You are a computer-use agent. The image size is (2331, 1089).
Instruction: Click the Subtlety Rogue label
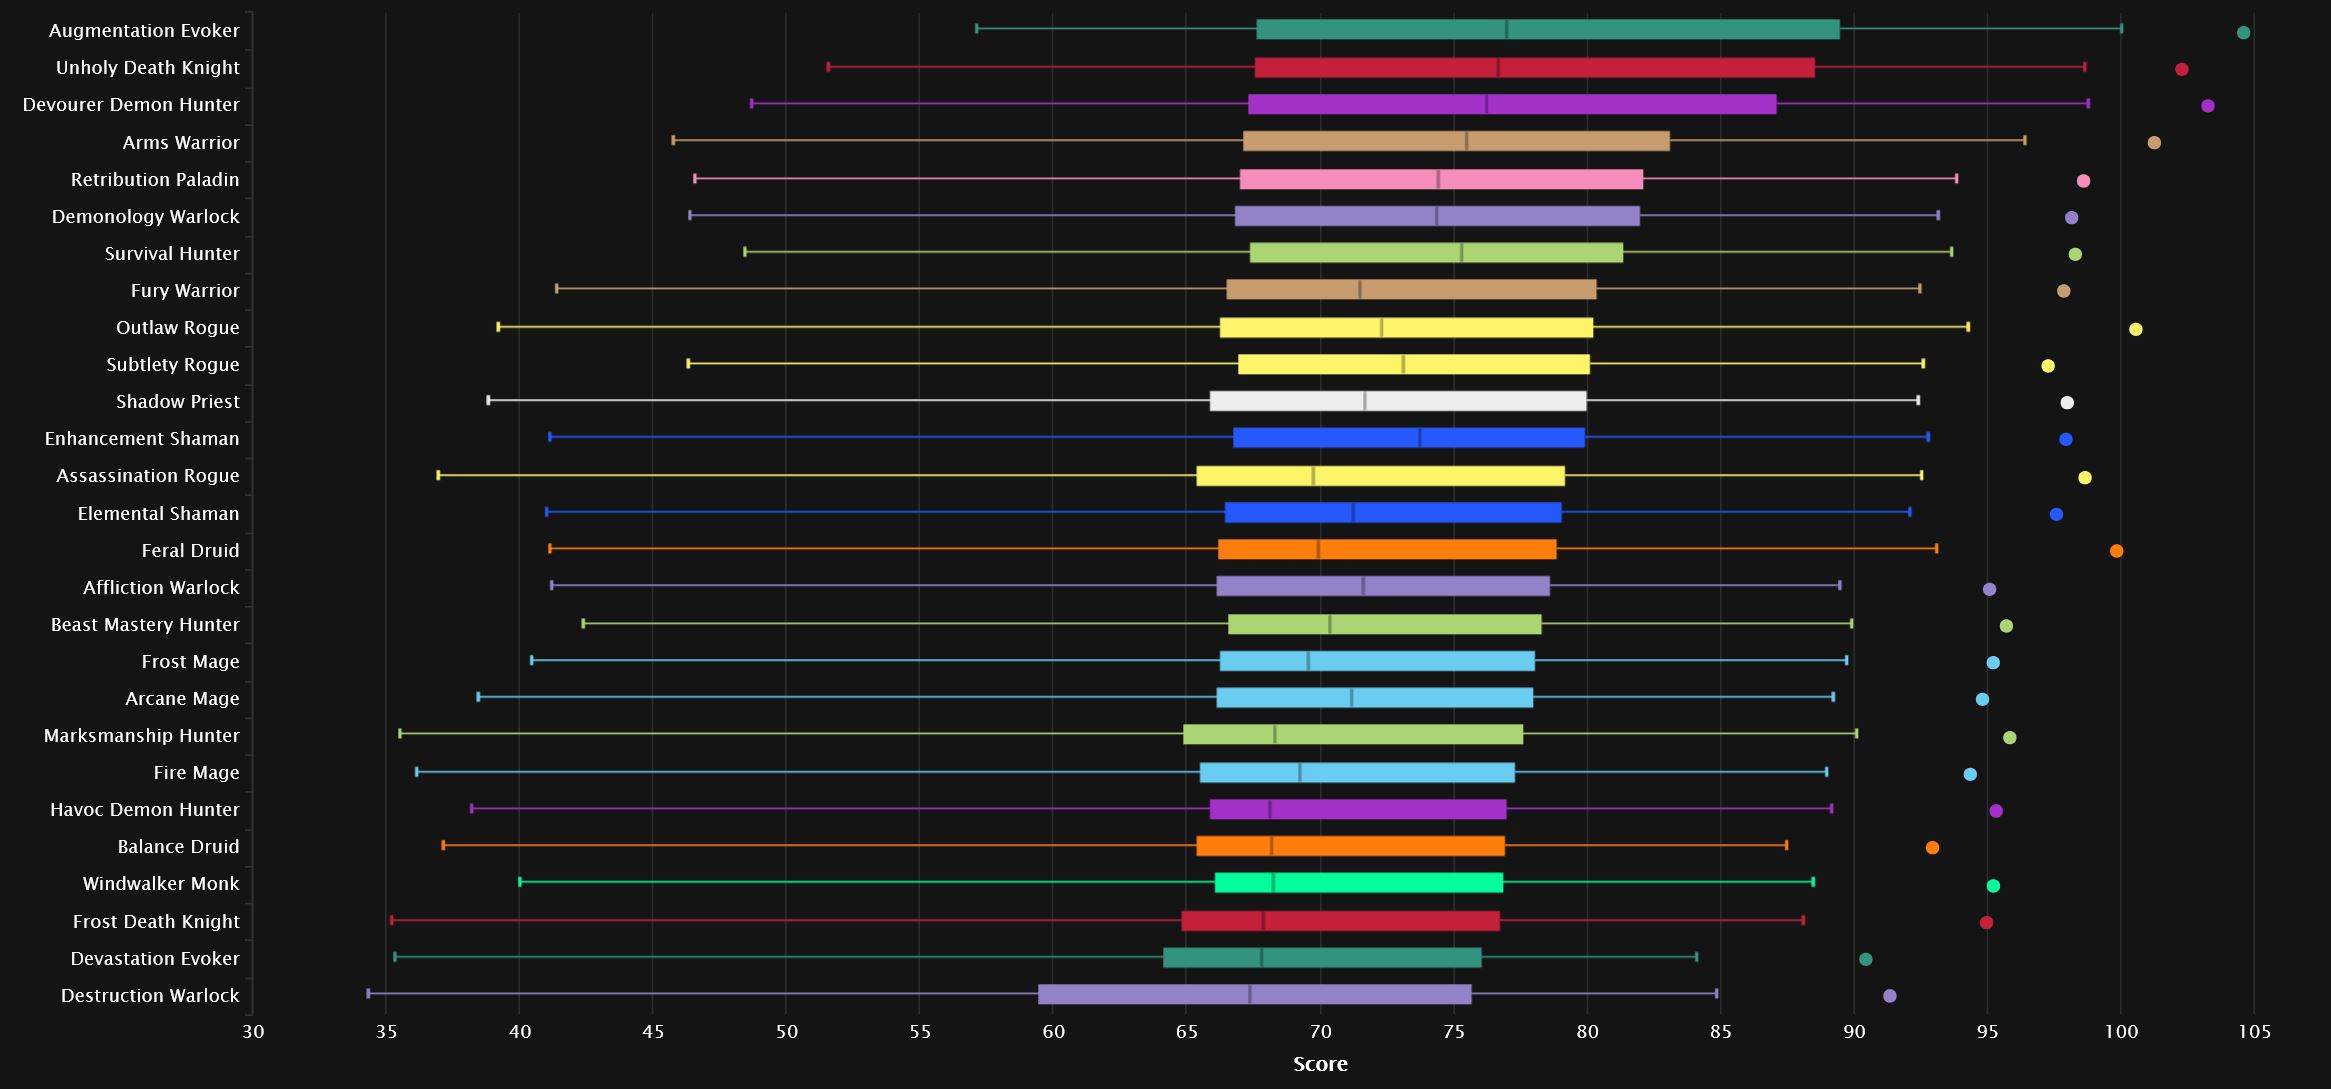[173, 364]
